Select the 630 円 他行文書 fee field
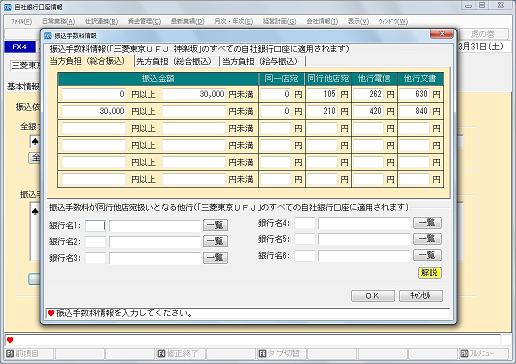This screenshot has width=516, height=364. tap(414, 94)
